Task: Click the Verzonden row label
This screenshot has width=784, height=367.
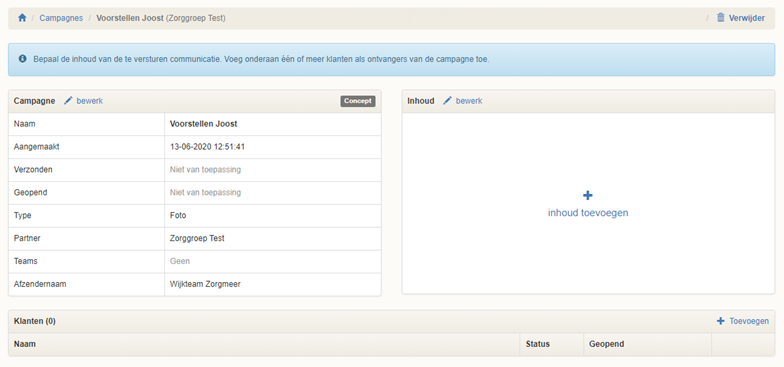Action: 33,170
